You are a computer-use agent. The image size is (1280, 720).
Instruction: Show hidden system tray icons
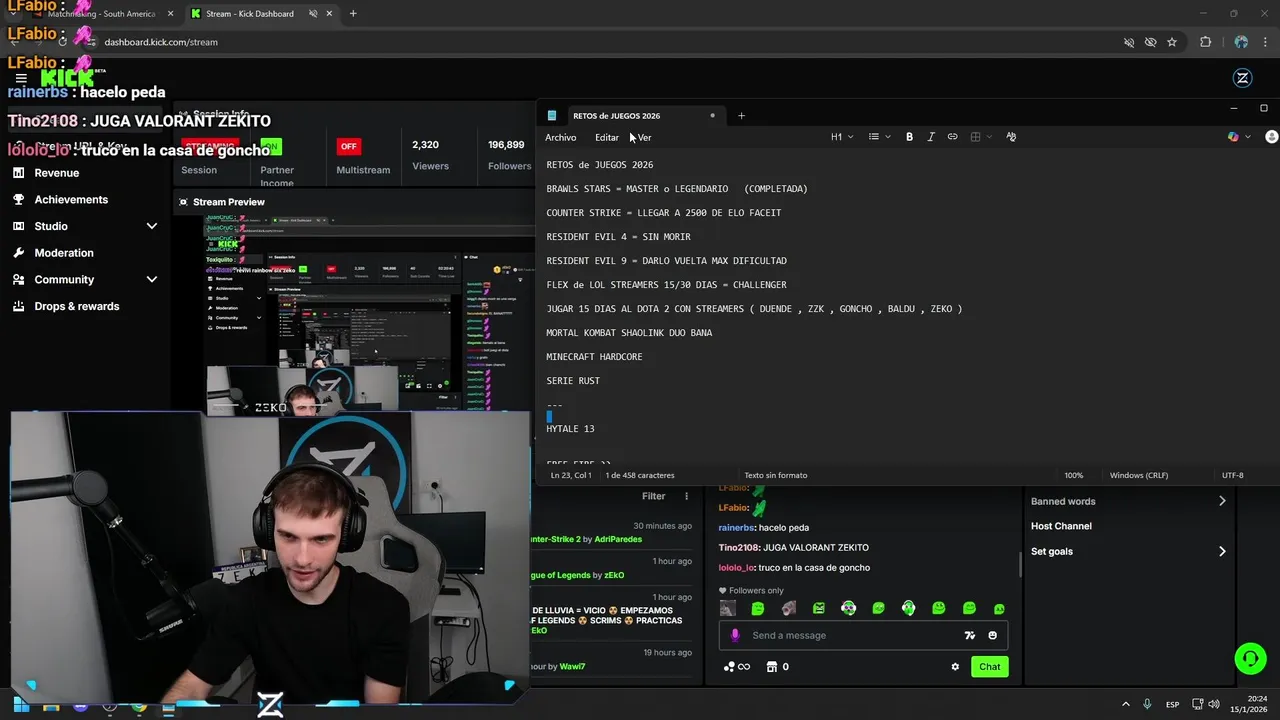[x=1125, y=704]
